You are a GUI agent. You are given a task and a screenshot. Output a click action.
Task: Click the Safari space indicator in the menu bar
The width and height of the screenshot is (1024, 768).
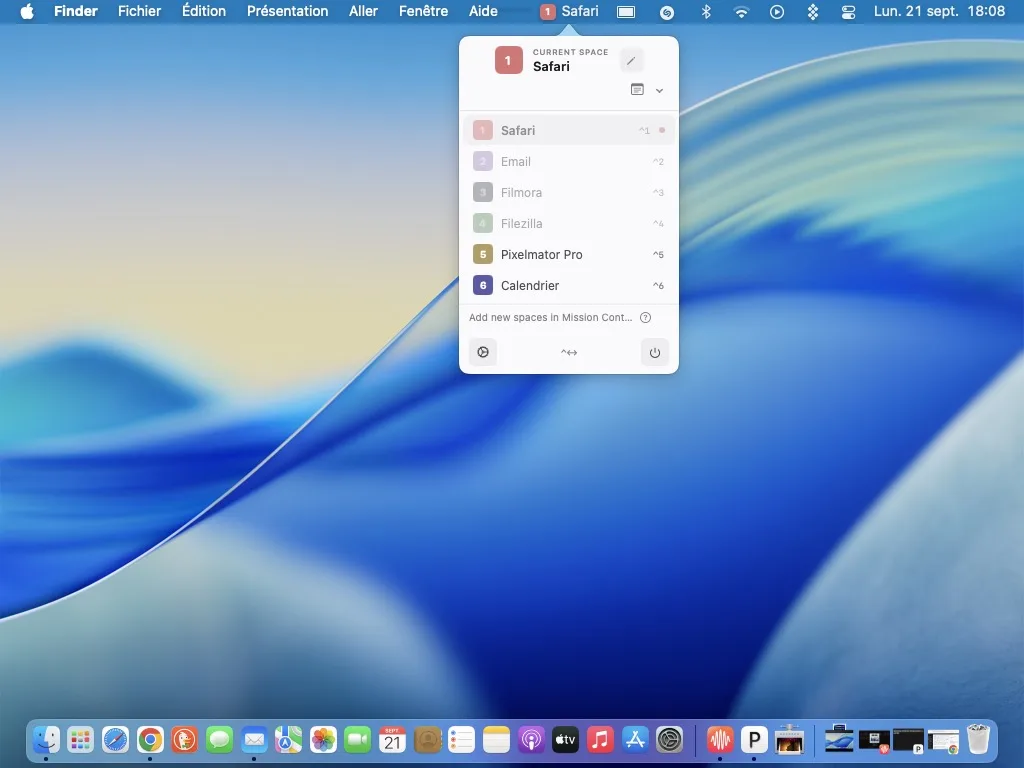(569, 11)
